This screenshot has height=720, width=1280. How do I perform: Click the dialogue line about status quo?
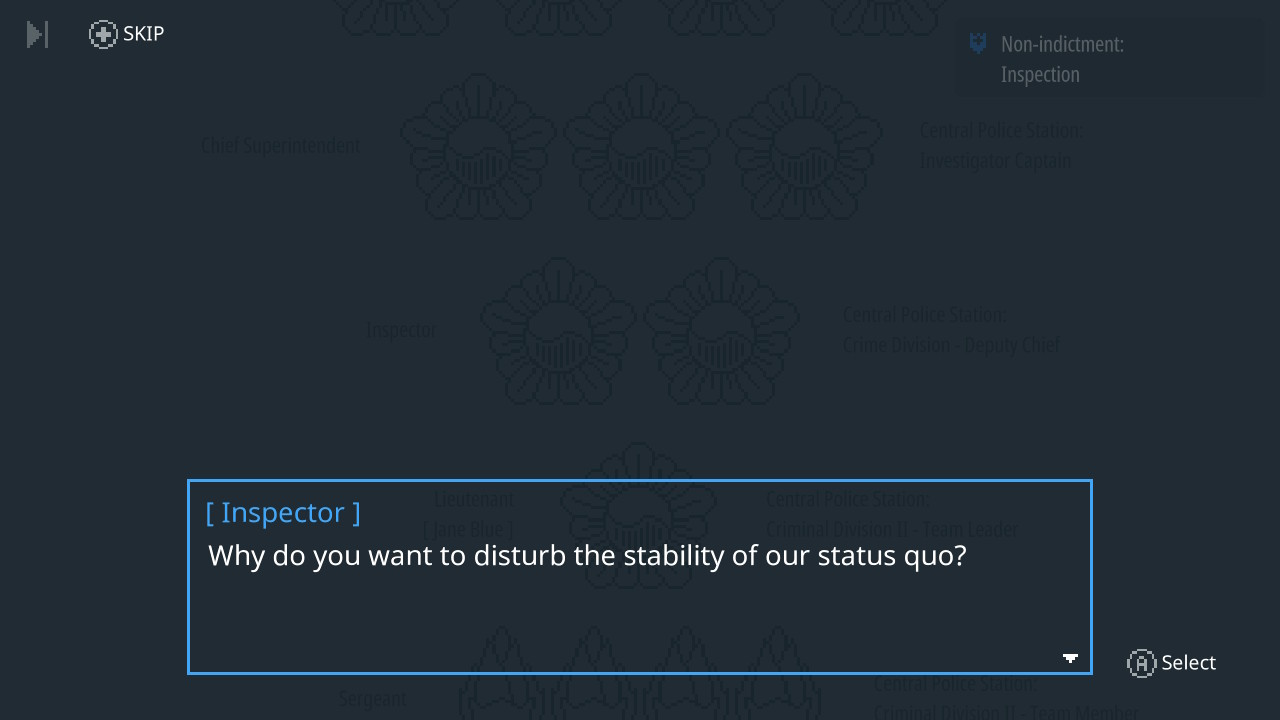point(587,555)
